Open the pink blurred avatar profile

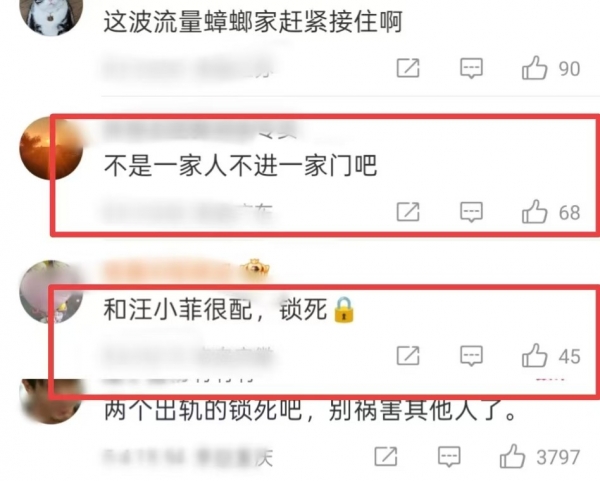tap(51, 292)
